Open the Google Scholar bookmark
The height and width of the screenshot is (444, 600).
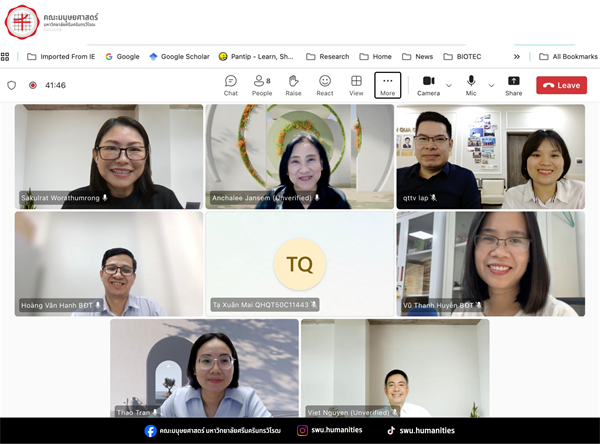tap(179, 57)
